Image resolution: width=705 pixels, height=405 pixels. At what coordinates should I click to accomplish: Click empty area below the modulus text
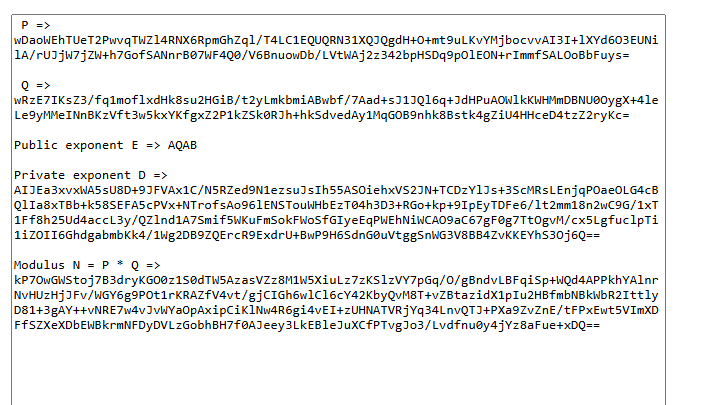(338, 369)
